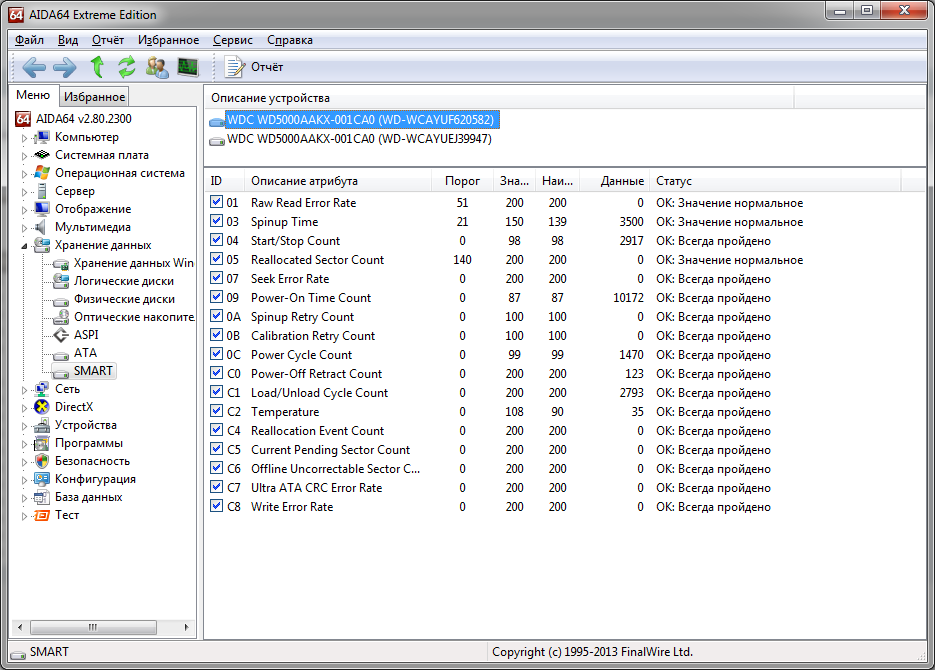The image size is (935, 670).
Task: Expand the DirectX node arrow
Action: click(x=24, y=408)
